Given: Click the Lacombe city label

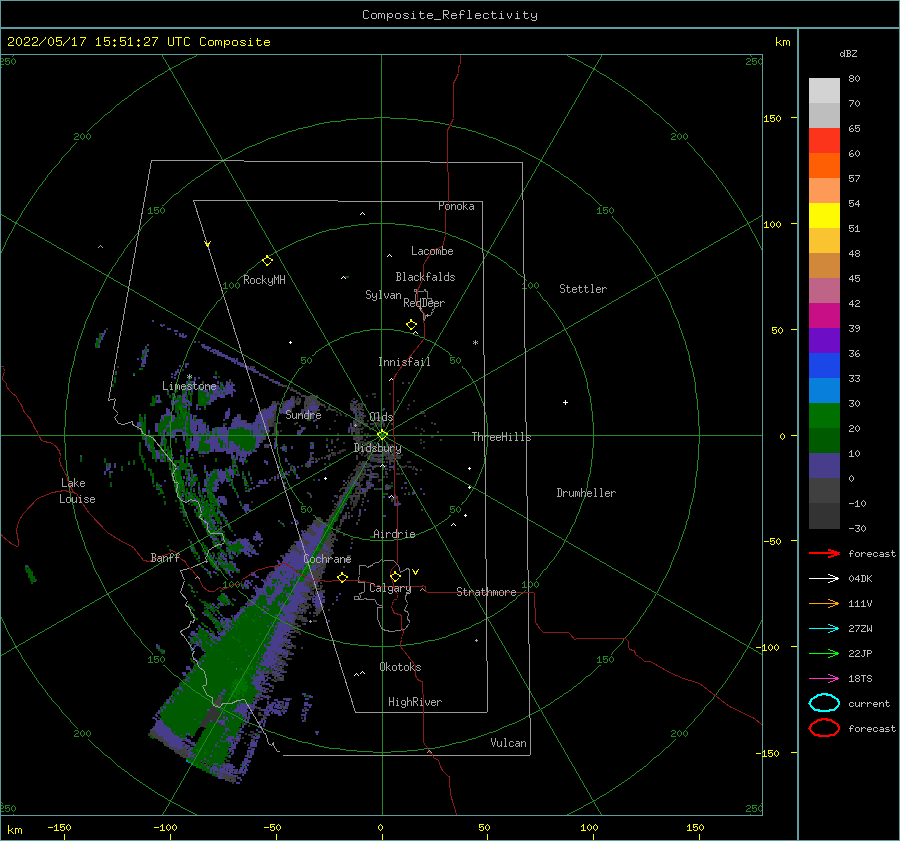Looking at the screenshot, I should 432,251.
